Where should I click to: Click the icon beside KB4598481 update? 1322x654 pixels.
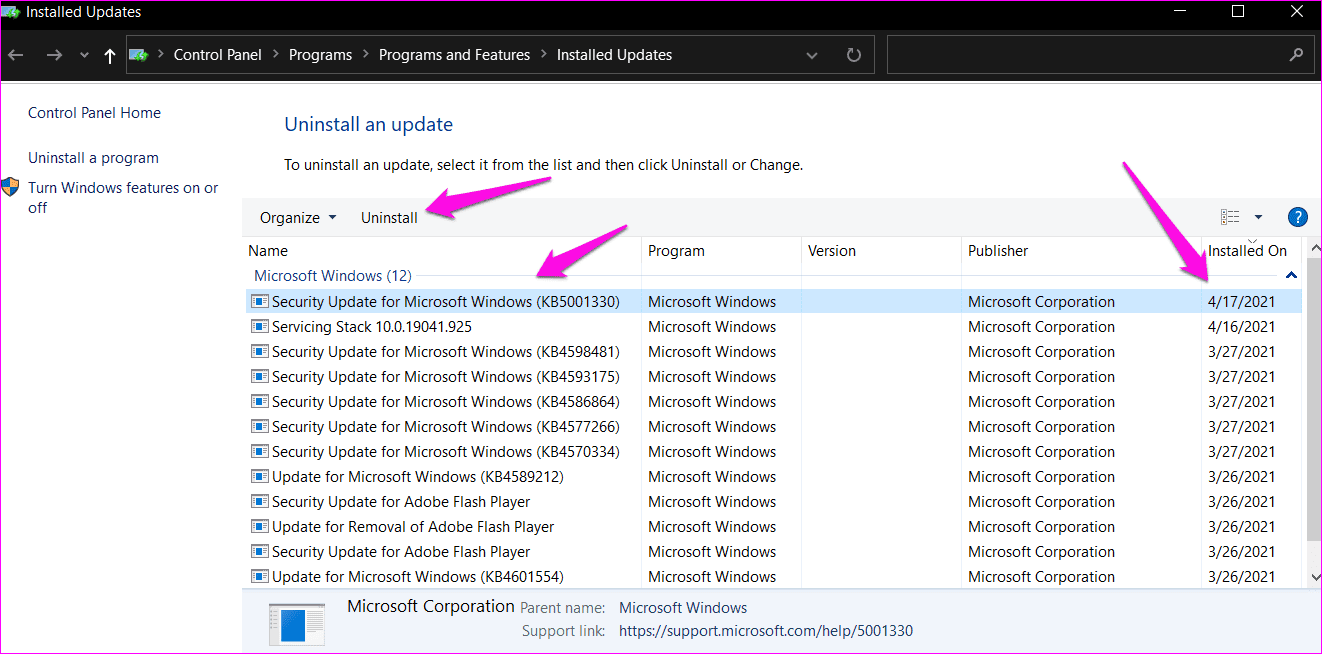click(x=260, y=351)
